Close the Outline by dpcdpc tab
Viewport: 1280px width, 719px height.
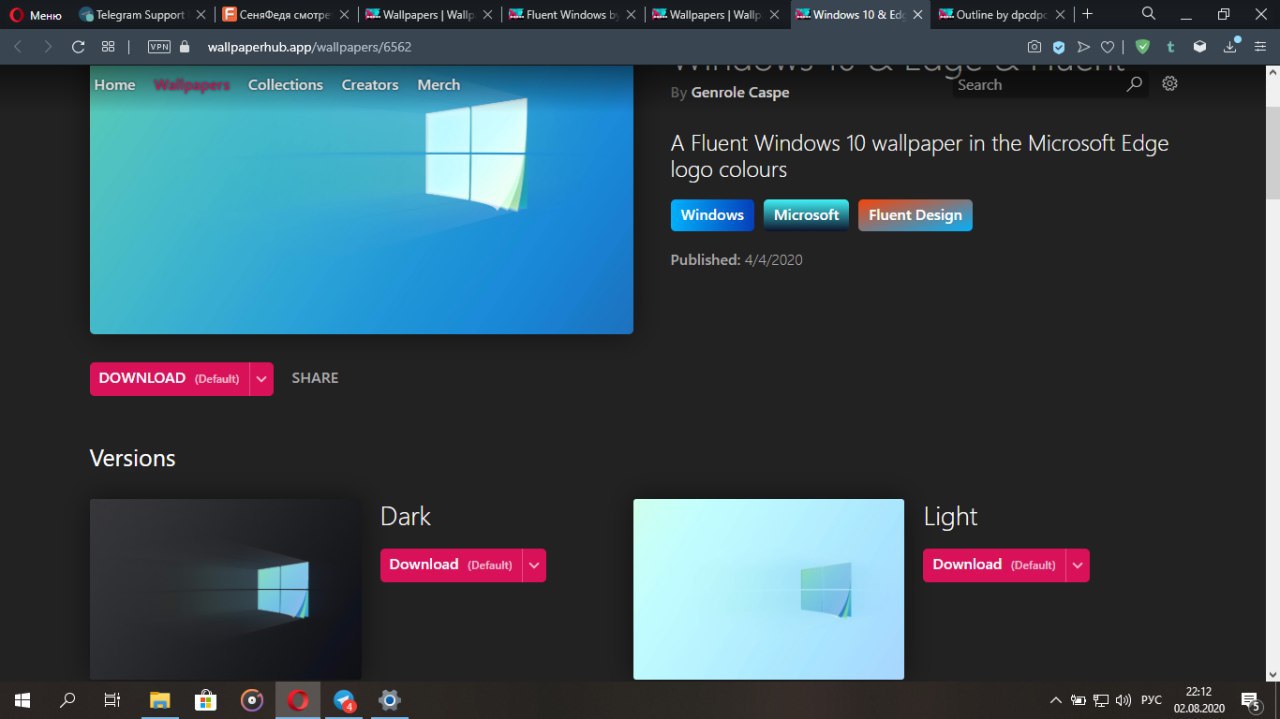[x=1061, y=15]
